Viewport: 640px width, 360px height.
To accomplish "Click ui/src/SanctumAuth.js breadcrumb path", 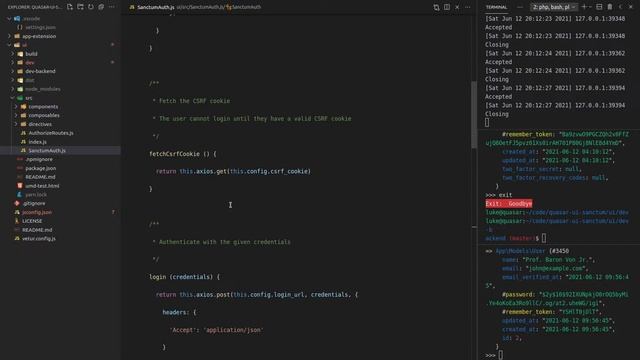I will pos(200,7).
